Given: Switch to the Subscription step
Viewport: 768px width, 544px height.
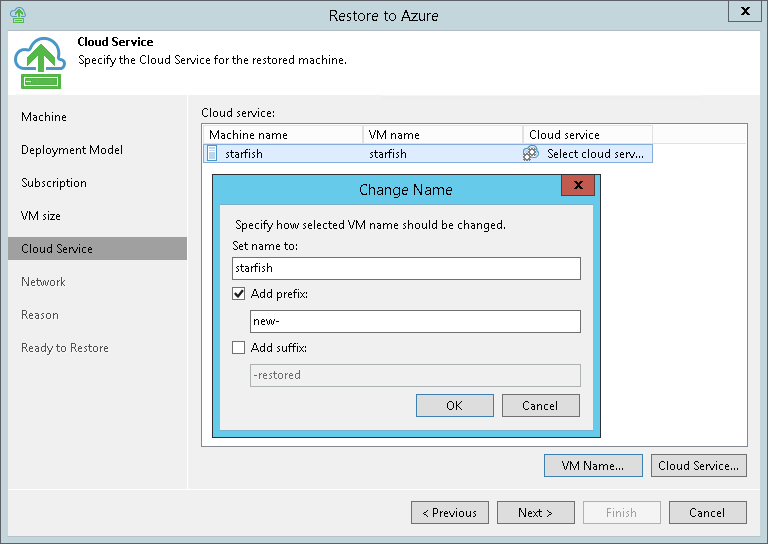Looking at the screenshot, I should coord(54,183).
